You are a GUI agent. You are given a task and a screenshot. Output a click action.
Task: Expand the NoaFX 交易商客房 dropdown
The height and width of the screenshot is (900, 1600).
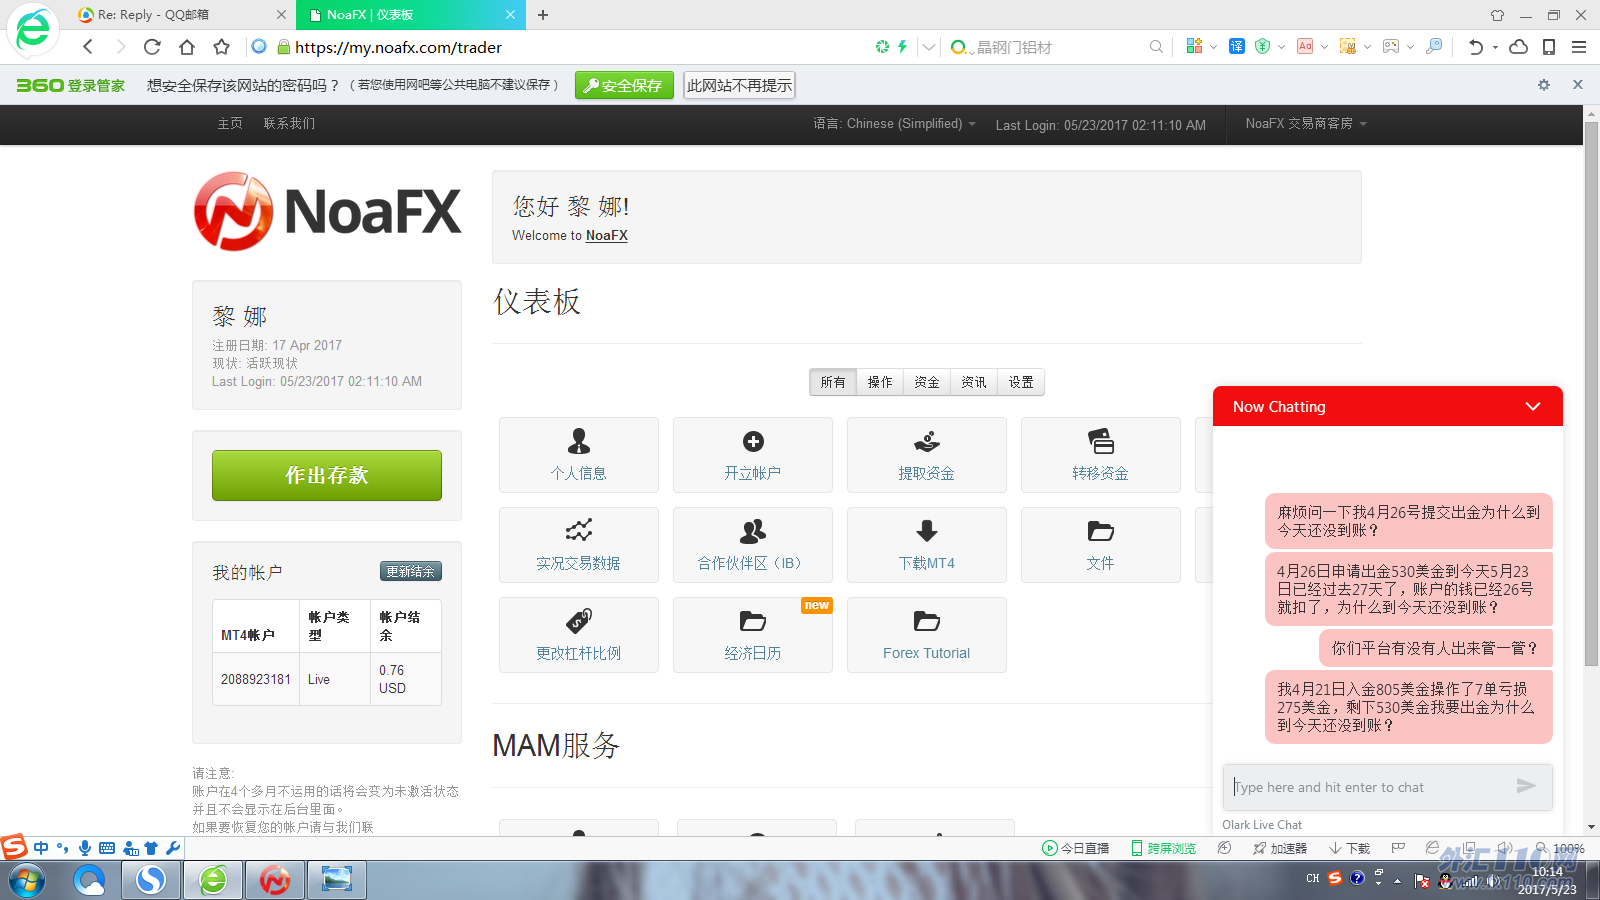1306,124
